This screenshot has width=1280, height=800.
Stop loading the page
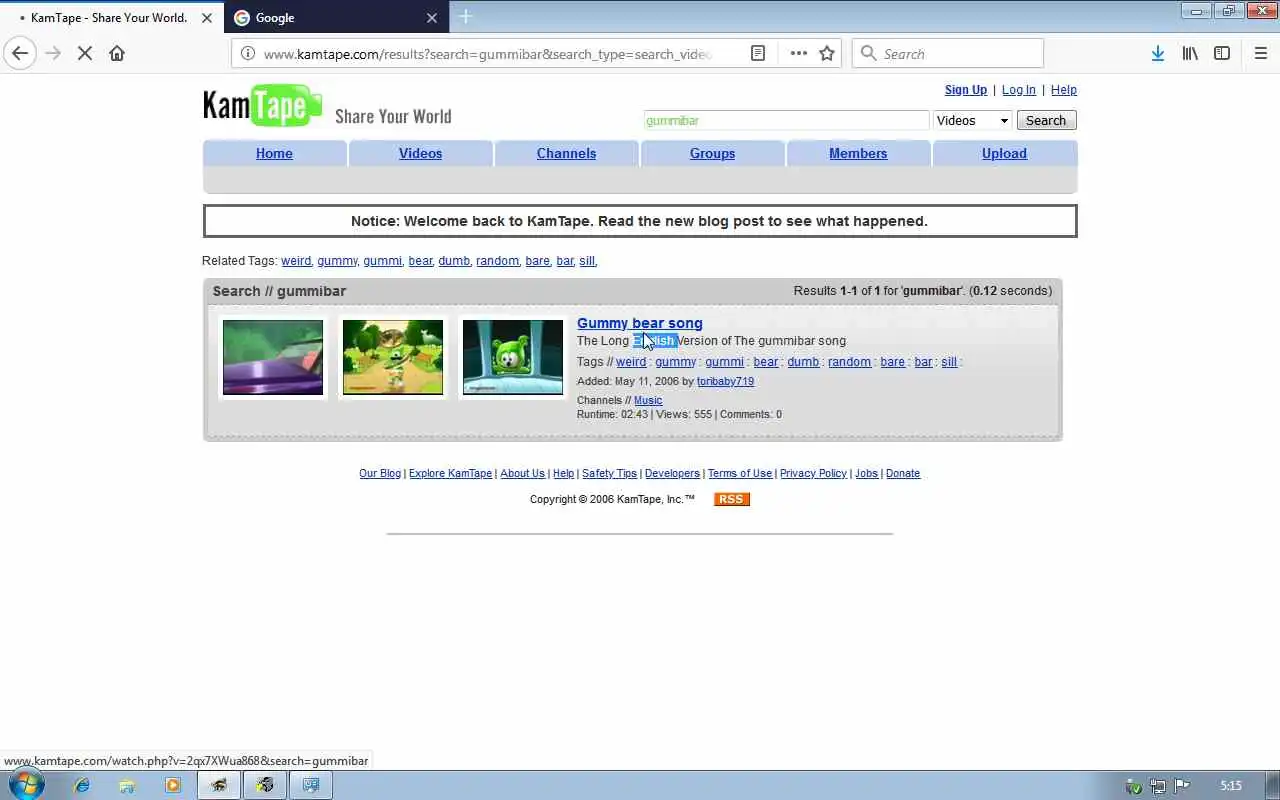(85, 54)
